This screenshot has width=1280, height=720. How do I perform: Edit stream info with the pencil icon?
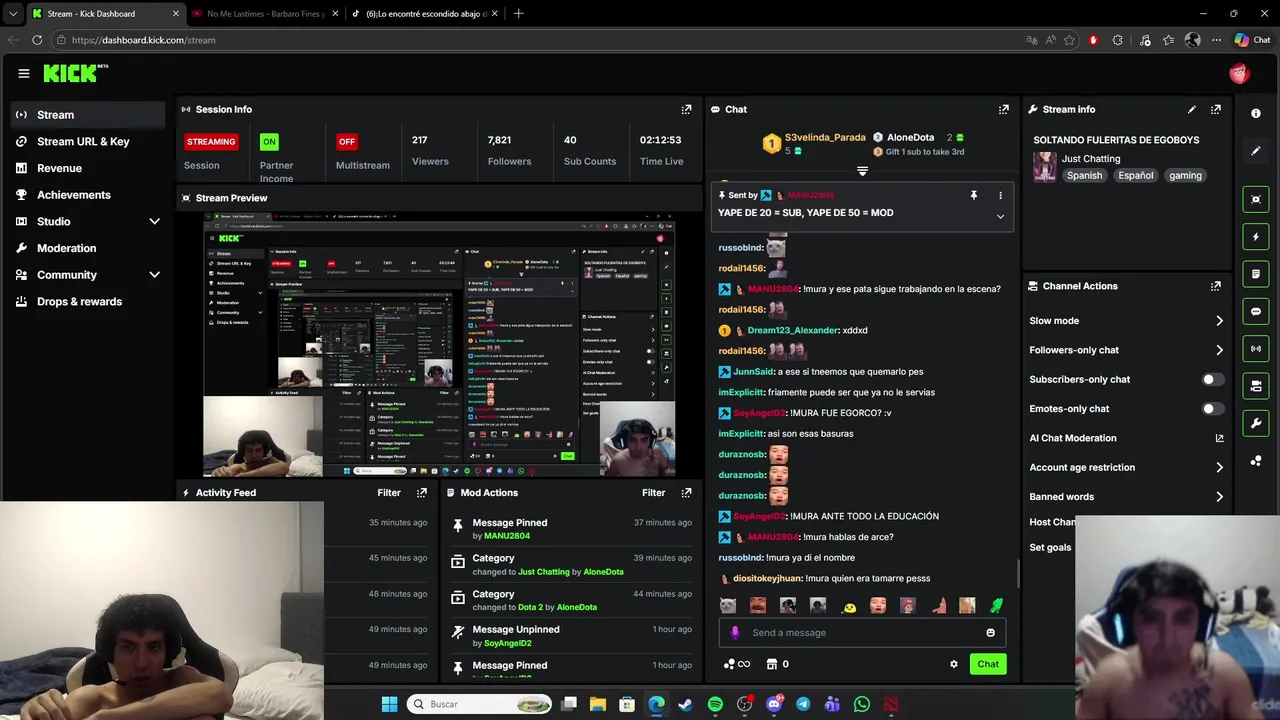coord(1191,109)
